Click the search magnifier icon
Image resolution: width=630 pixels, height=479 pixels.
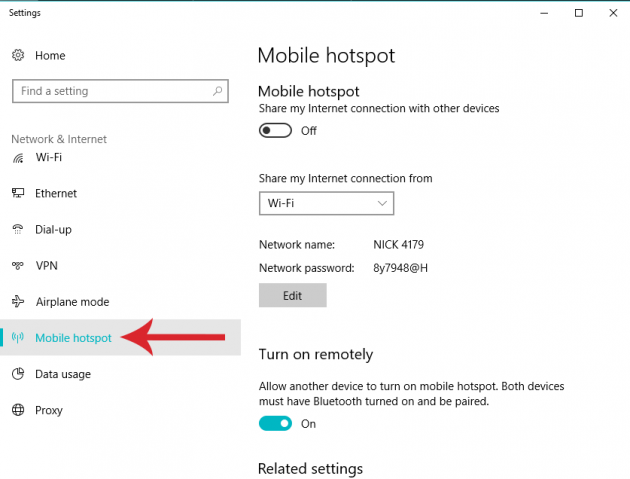pos(217,91)
